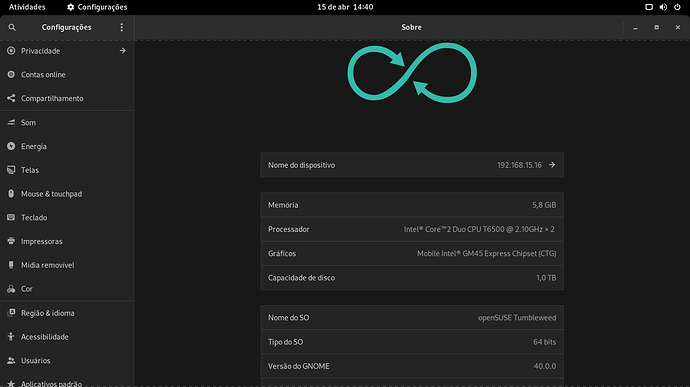Viewport: 690px width, 387px height.
Task: Click the Som sound icon
Action: (x=11, y=122)
